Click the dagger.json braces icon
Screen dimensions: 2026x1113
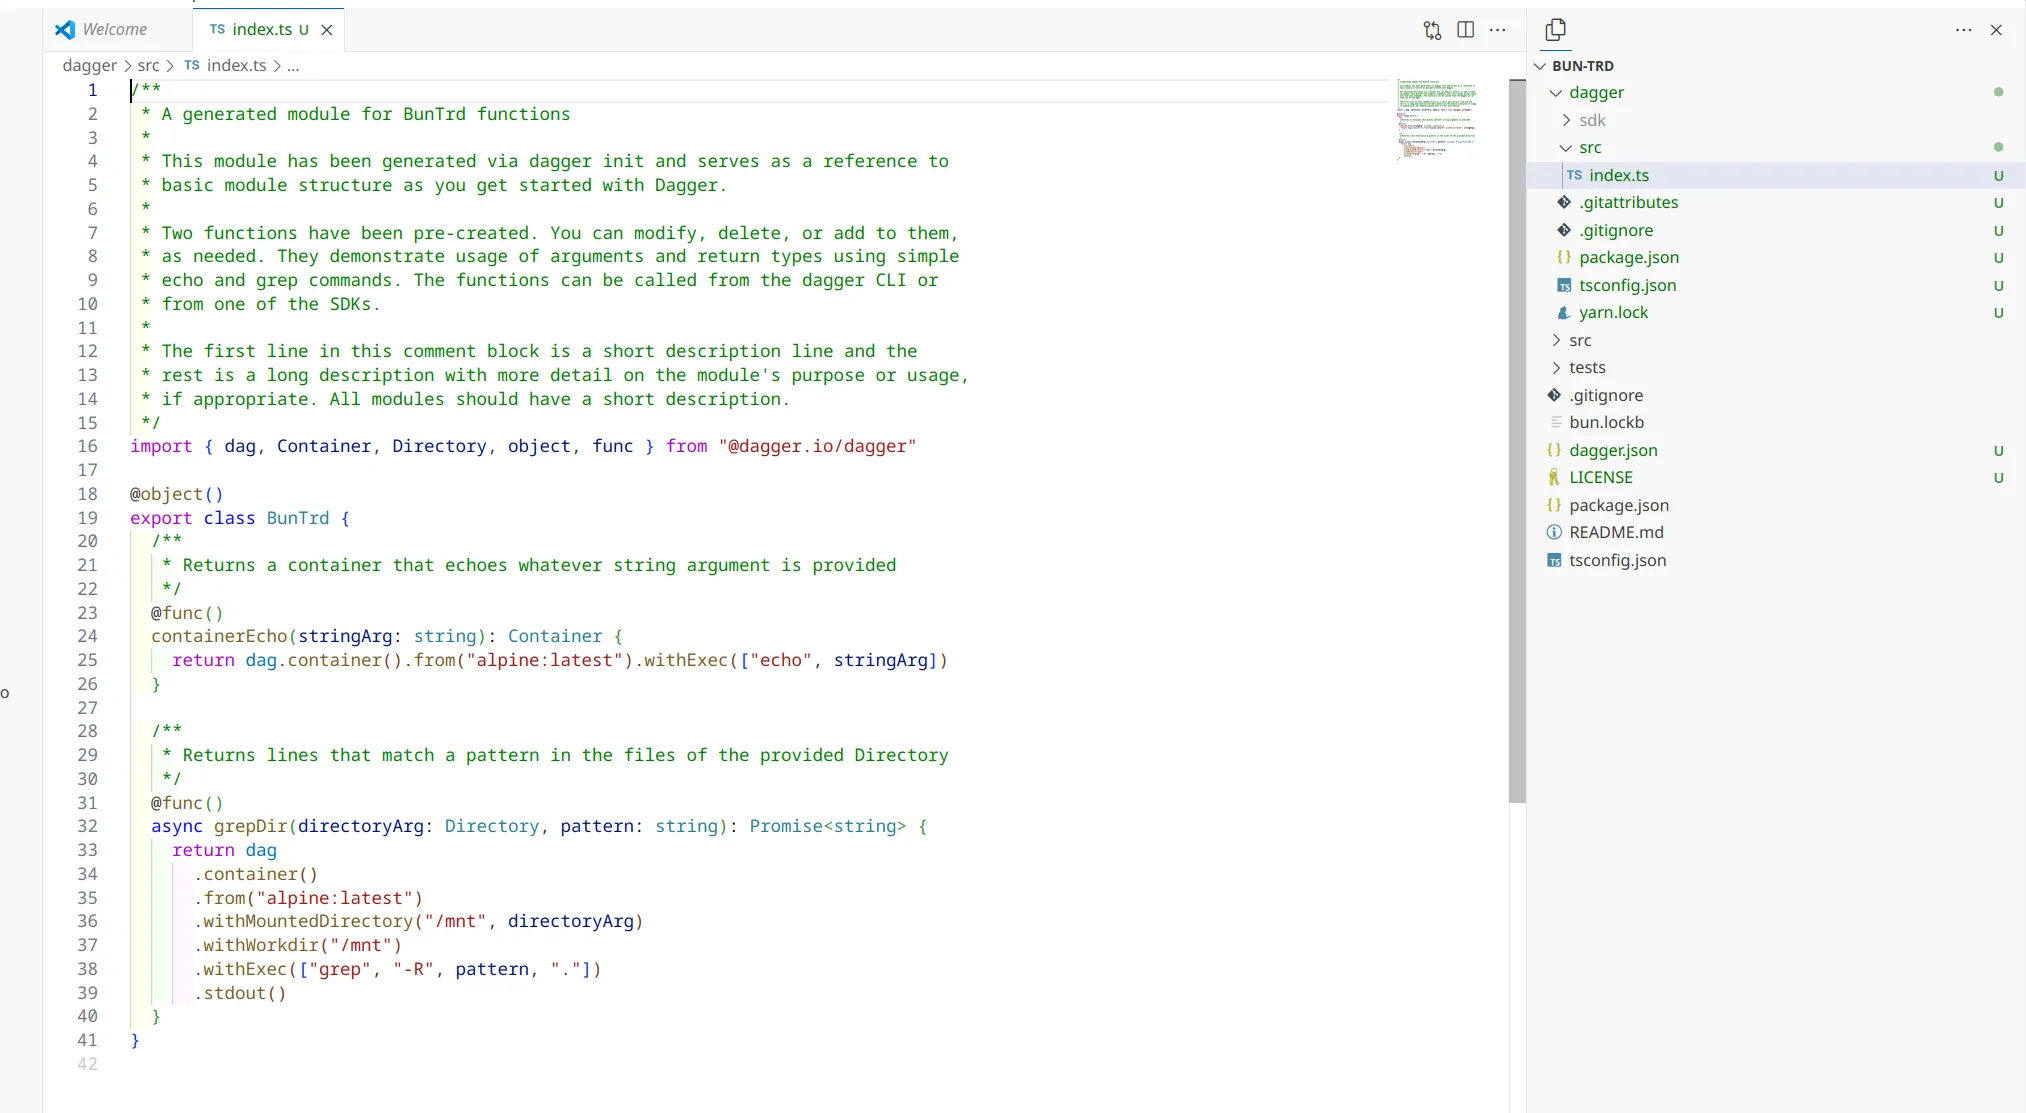click(1554, 450)
